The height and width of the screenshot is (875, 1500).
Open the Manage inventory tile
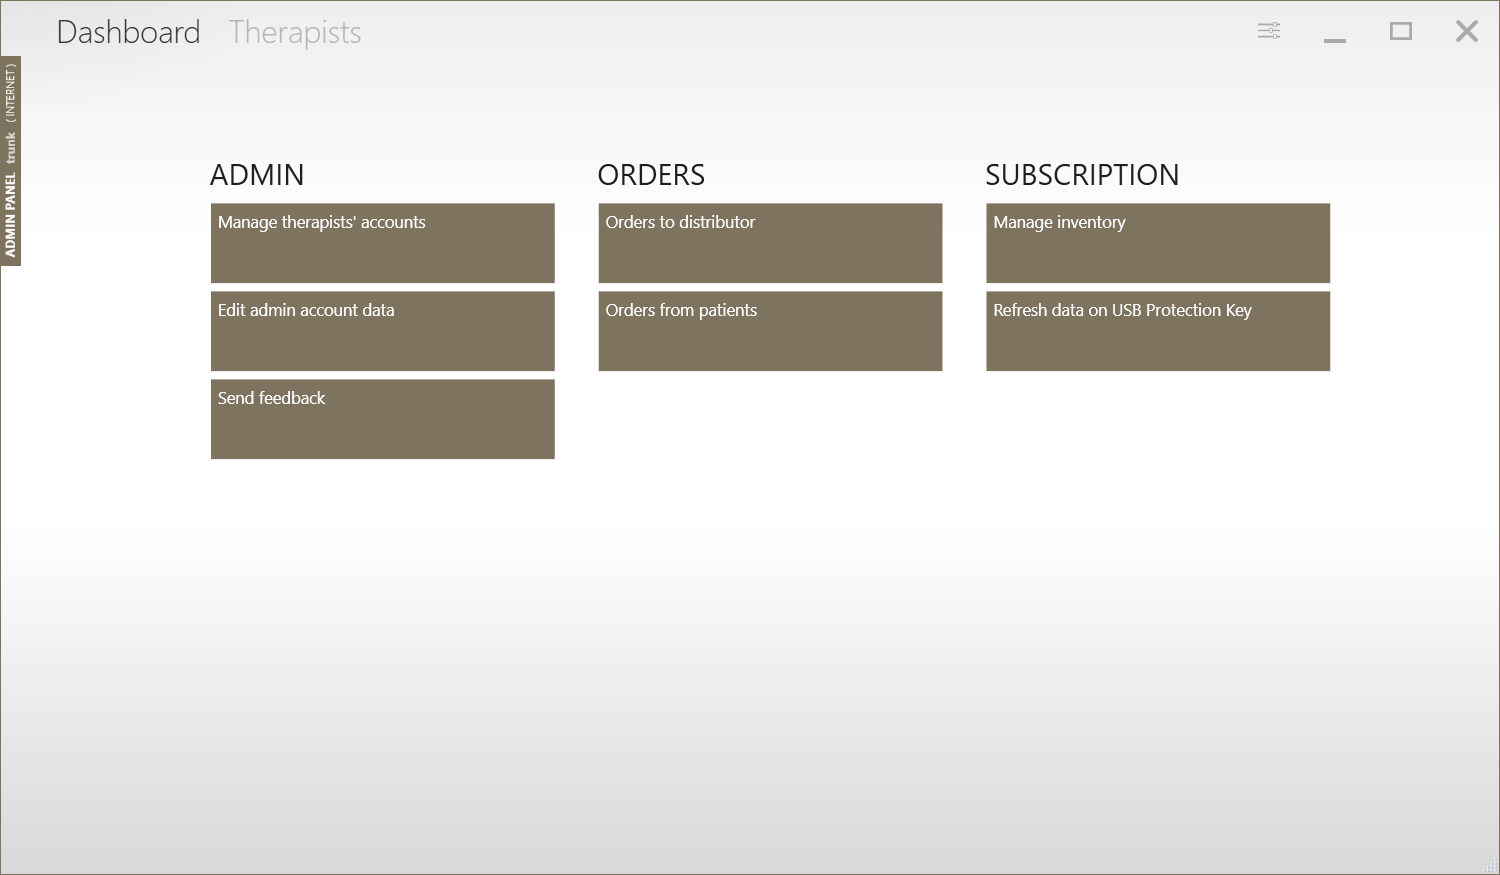click(x=1158, y=243)
